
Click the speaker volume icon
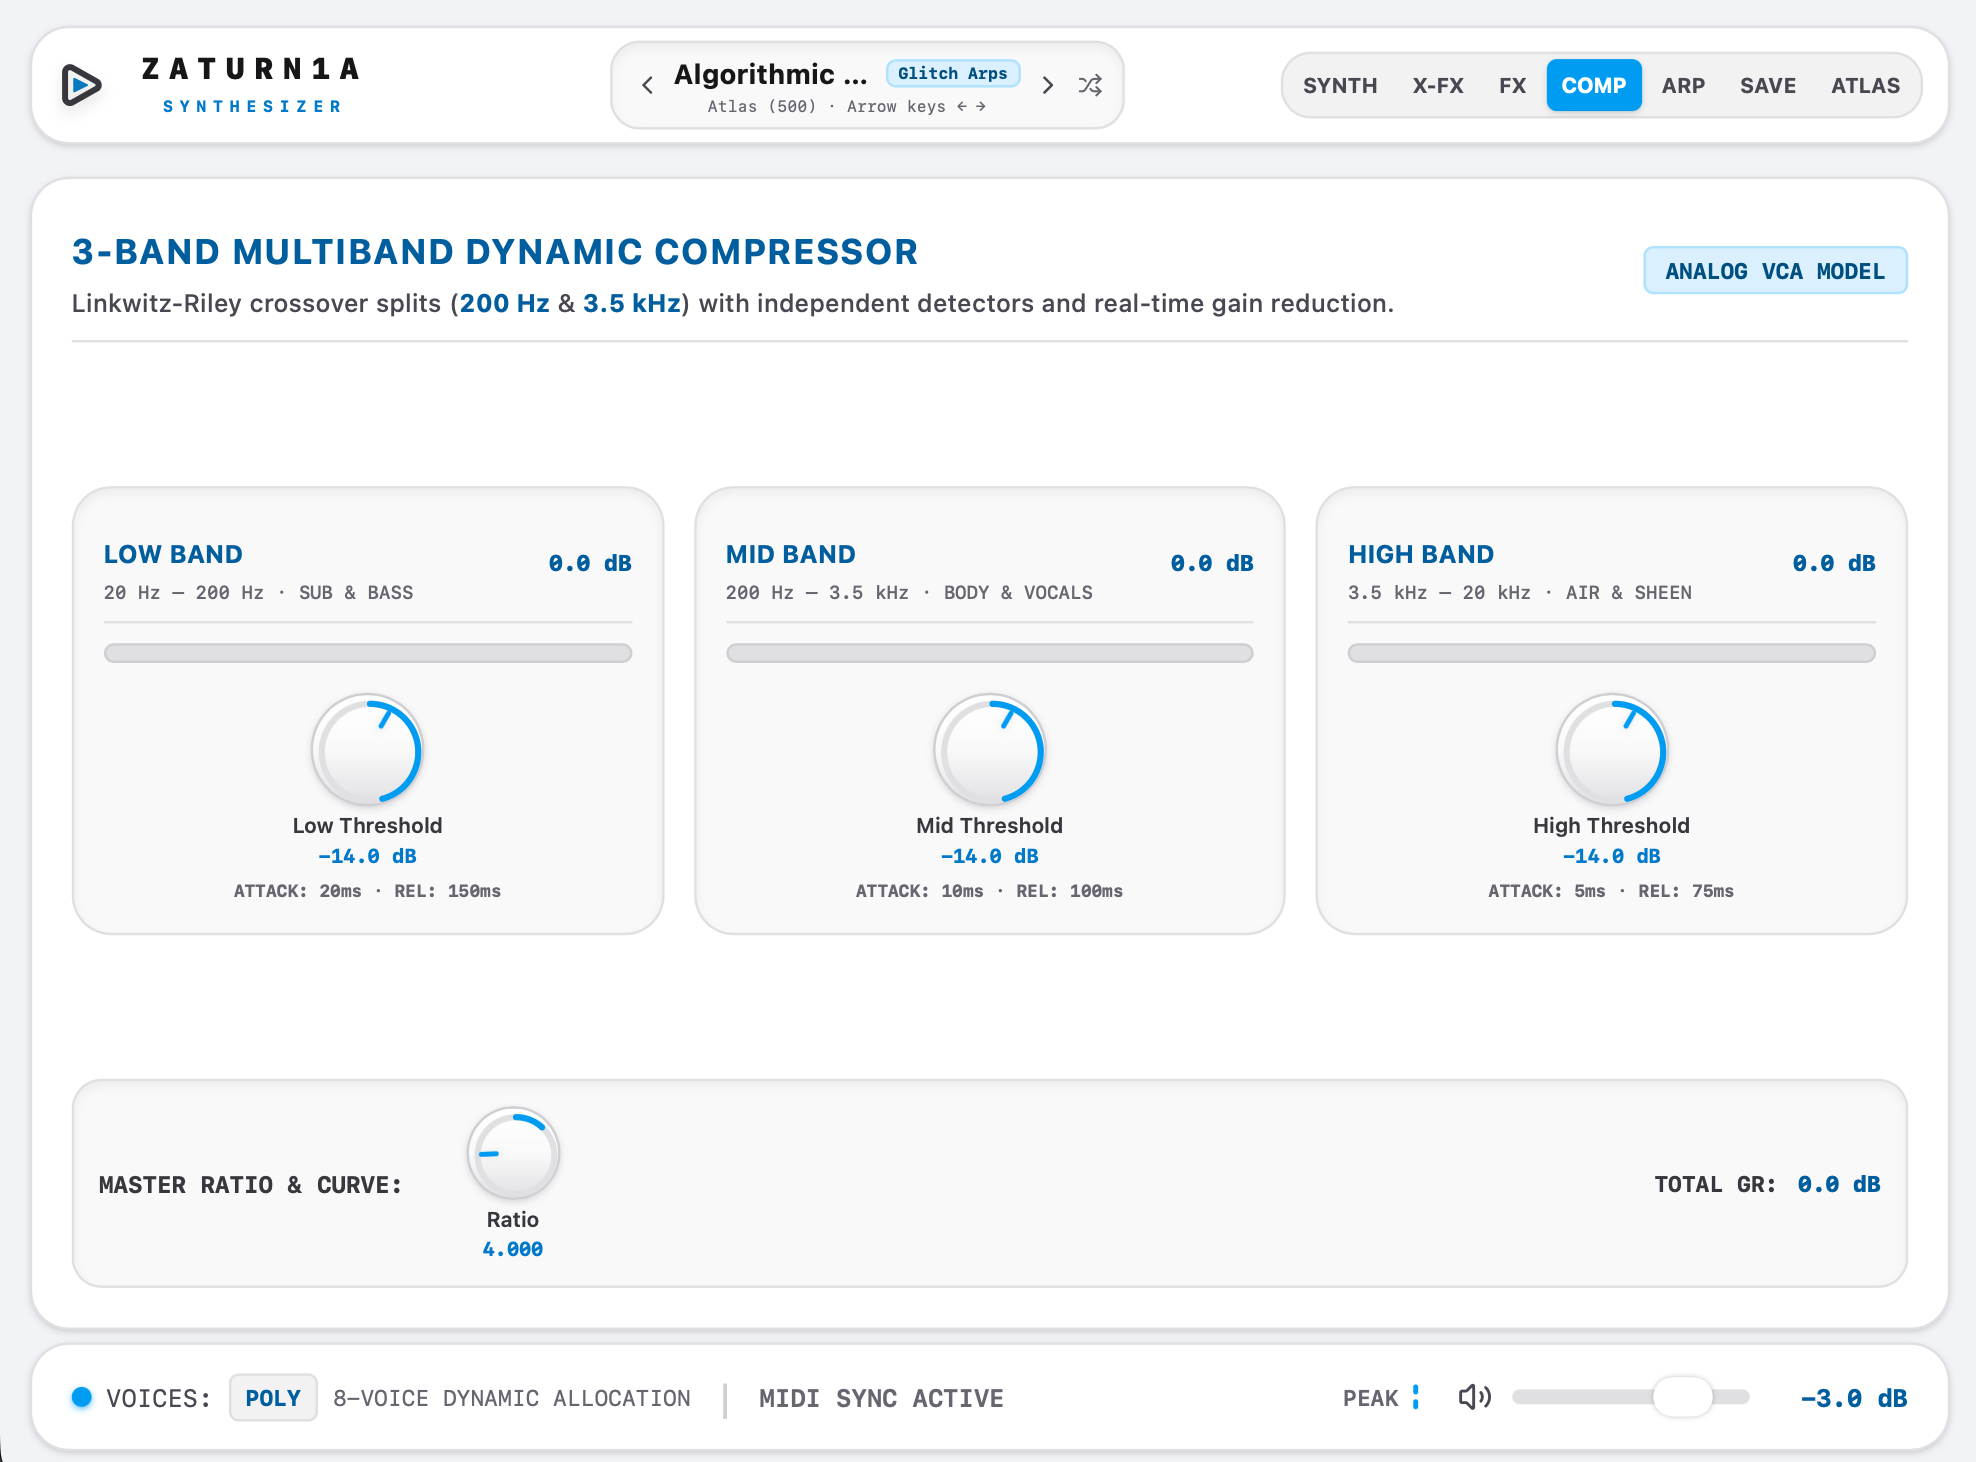point(1475,1397)
